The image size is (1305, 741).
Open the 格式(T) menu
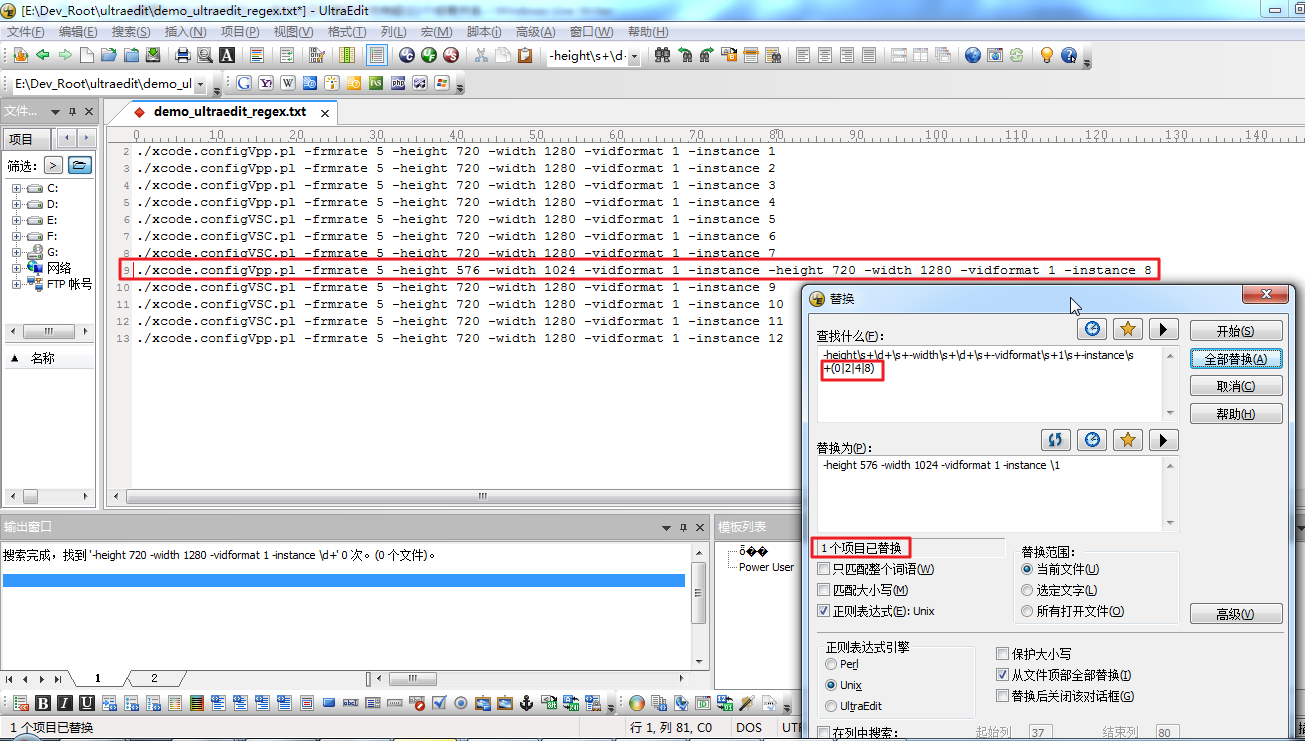pos(346,32)
